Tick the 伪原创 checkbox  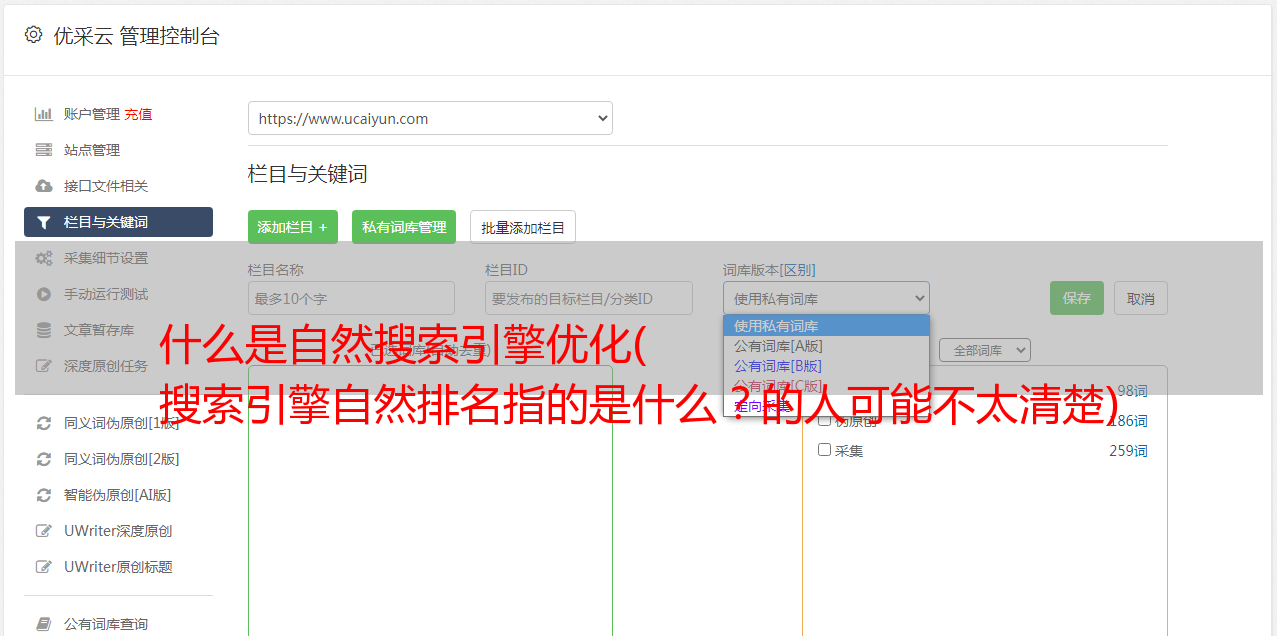coord(825,420)
